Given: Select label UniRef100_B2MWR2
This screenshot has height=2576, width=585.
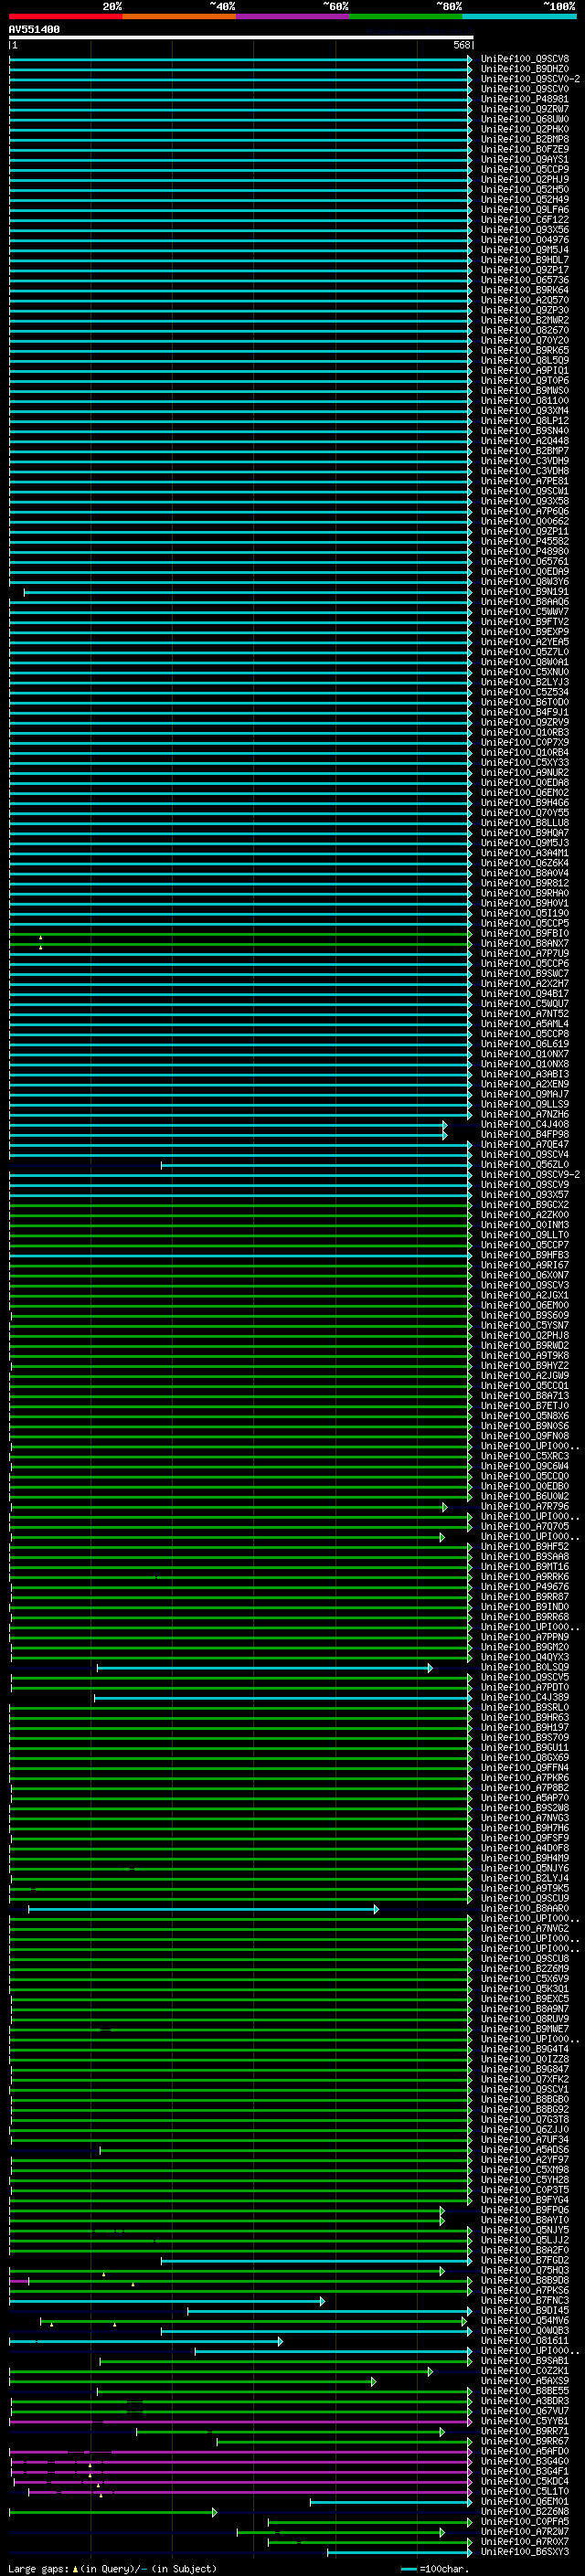Looking at the screenshot, I should pos(525,320).
